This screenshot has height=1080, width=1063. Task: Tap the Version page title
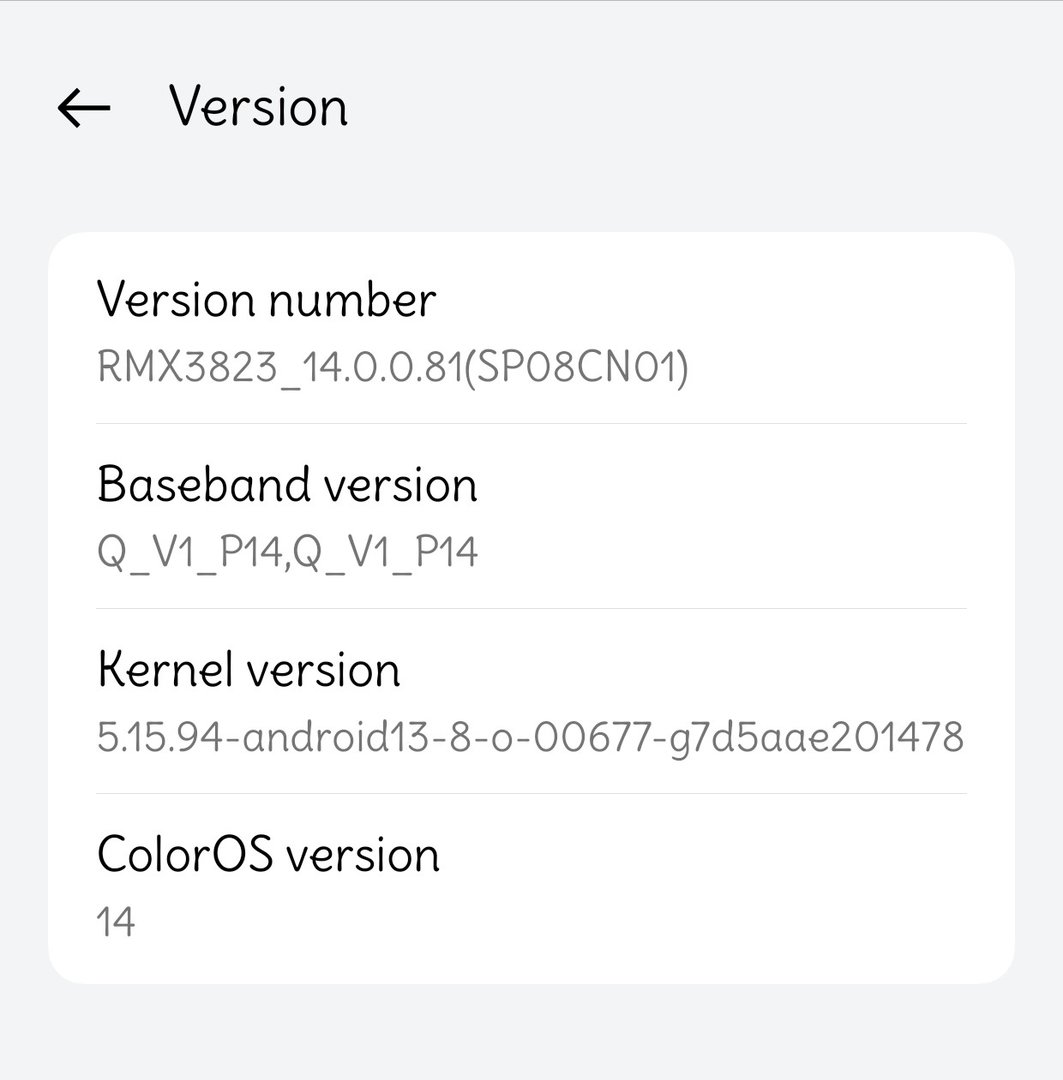tap(258, 107)
